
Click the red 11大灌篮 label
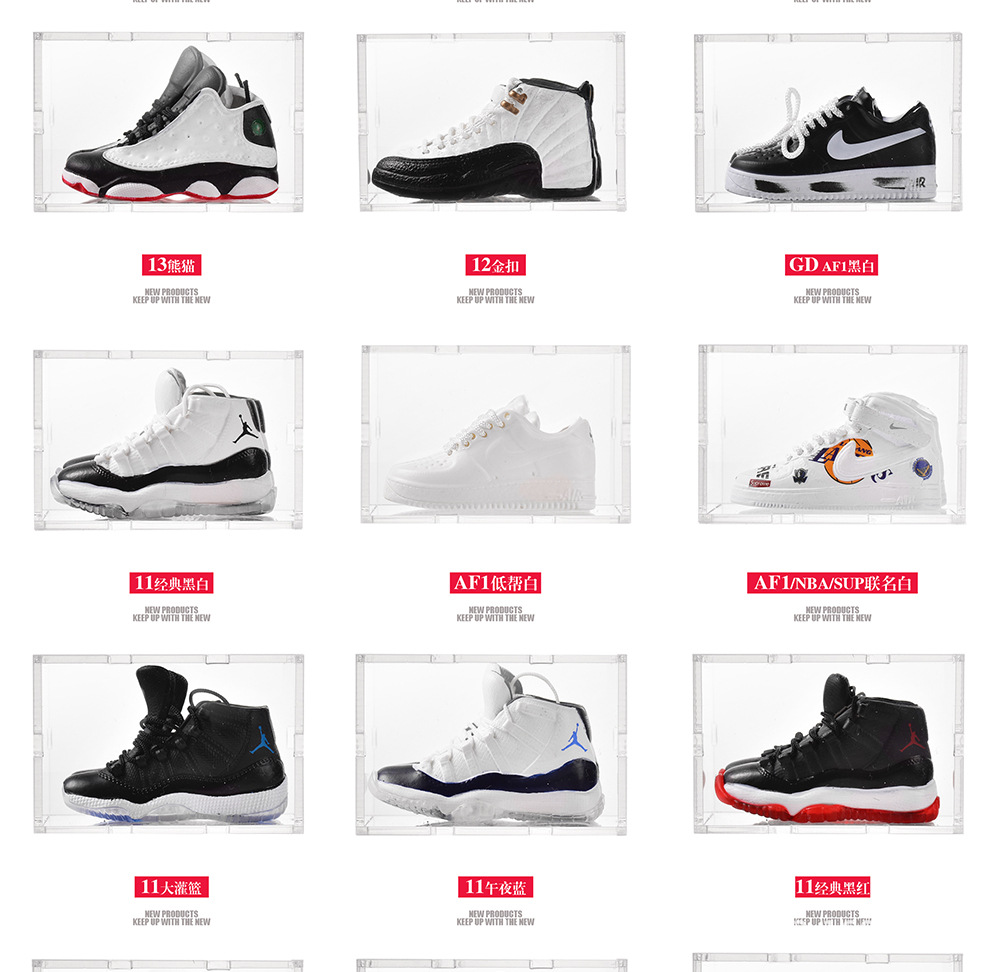click(x=172, y=887)
